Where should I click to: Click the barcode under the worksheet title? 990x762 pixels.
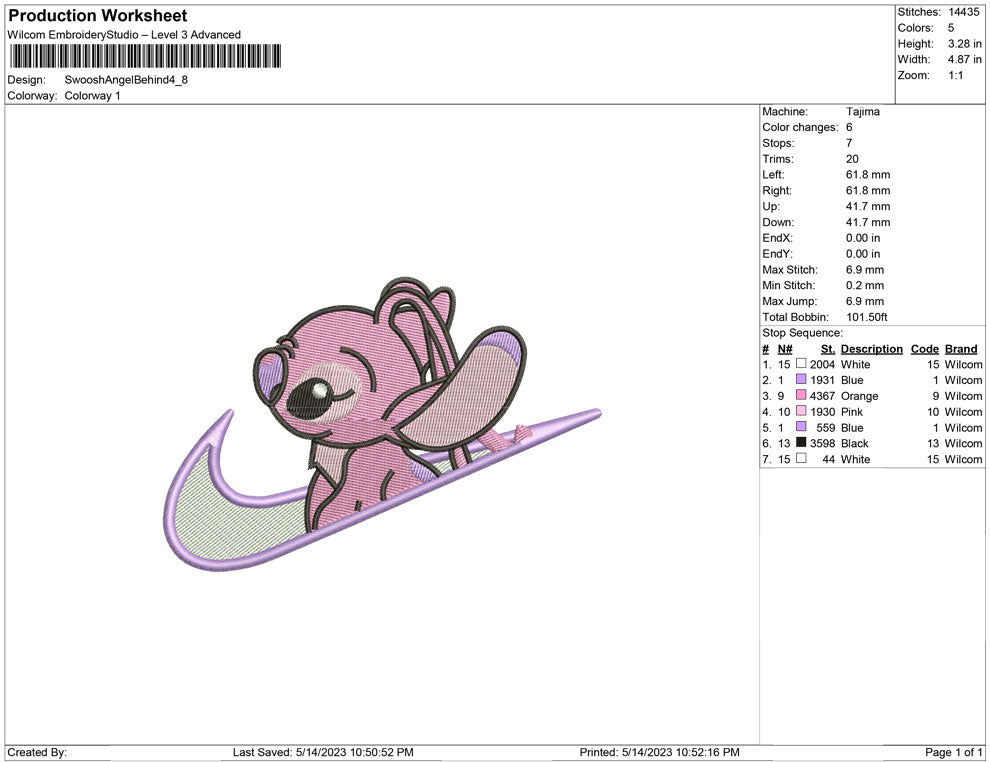(145, 56)
